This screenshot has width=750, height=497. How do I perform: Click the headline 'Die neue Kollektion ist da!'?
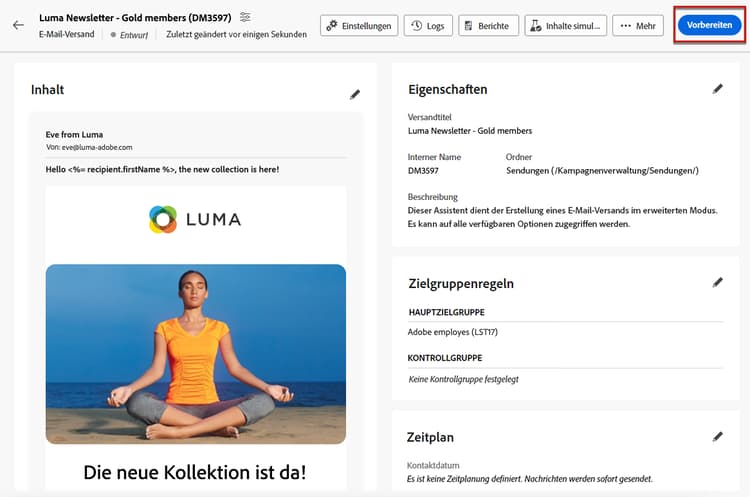pos(195,473)
